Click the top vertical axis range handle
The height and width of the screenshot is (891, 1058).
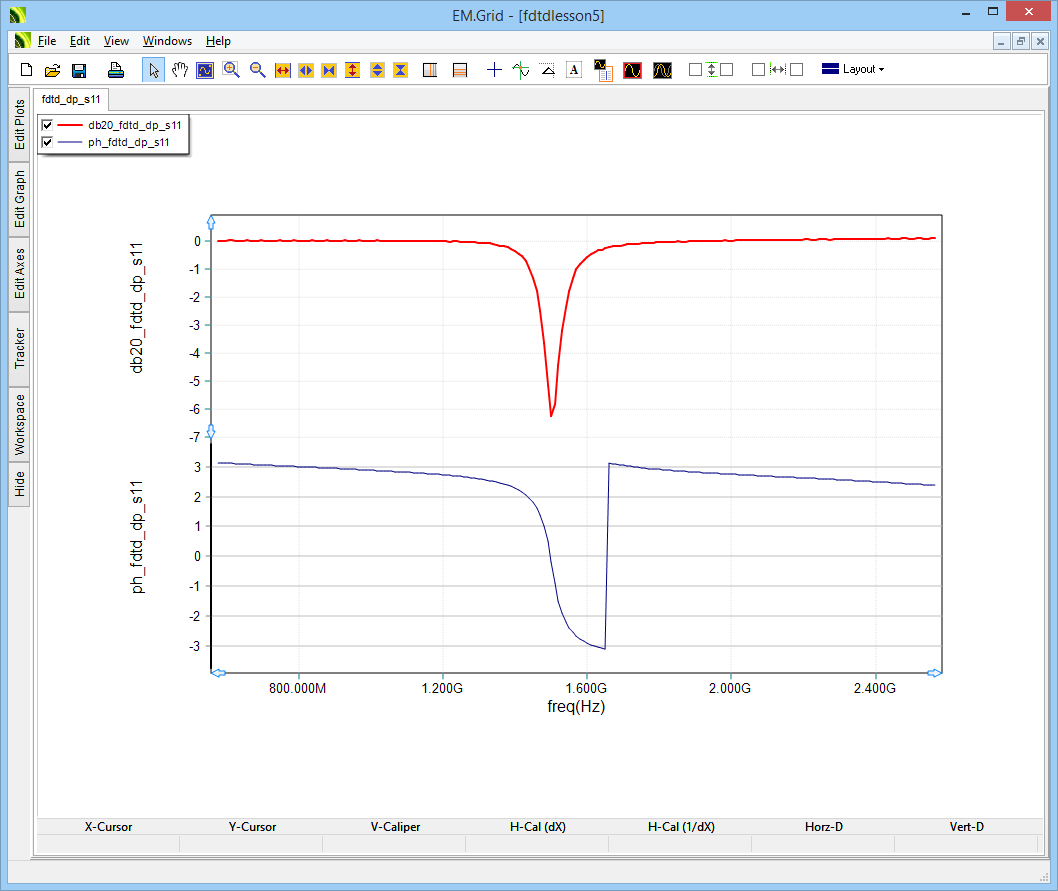(210, 219)
